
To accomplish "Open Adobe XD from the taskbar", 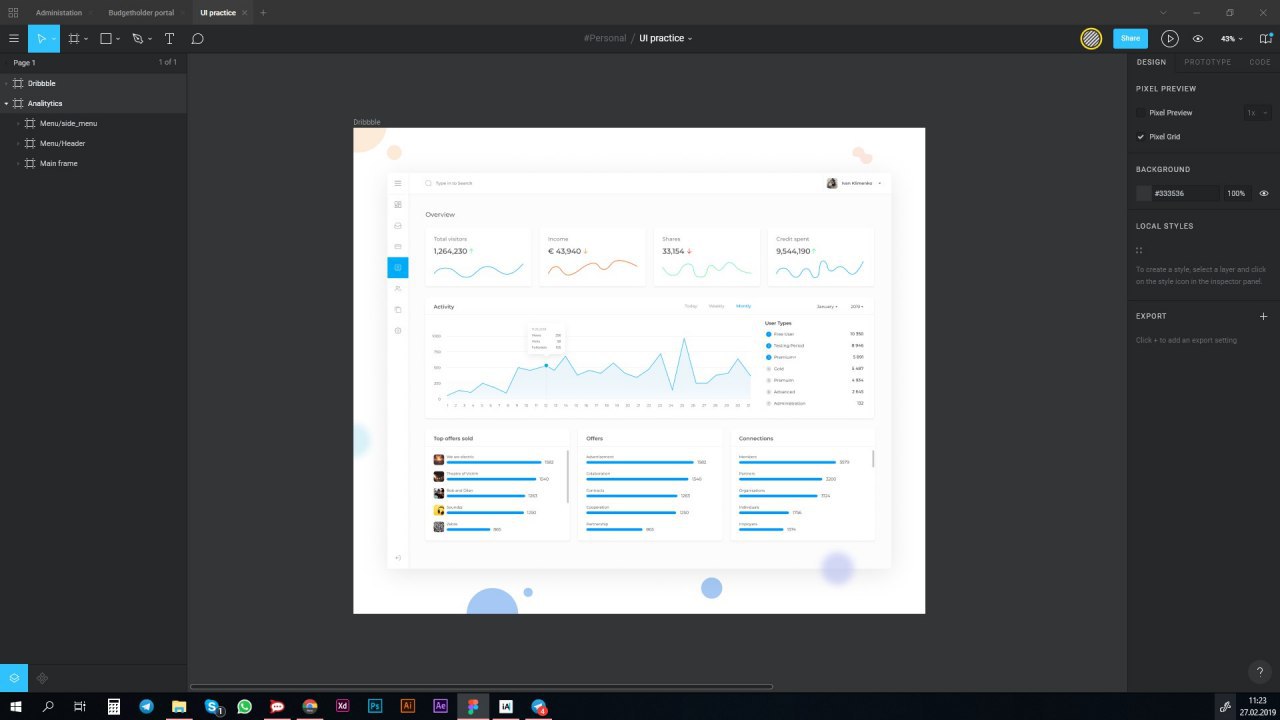I will 343,706.
